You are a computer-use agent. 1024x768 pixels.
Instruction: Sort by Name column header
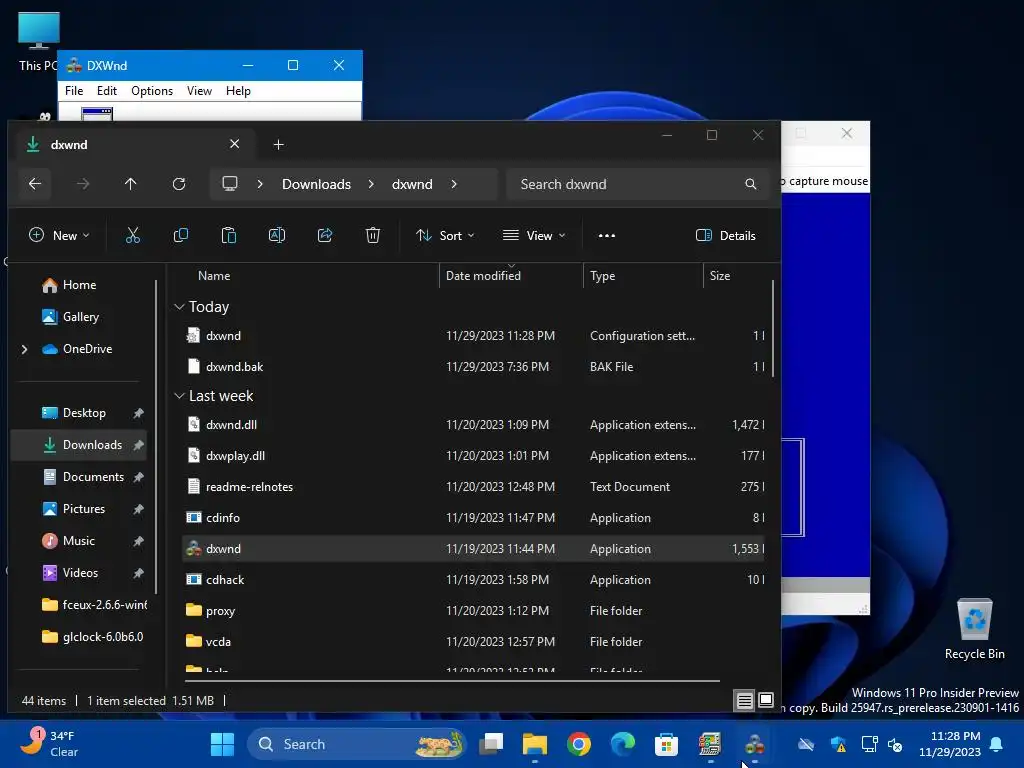pyautogui.click(x=214, y=276)
